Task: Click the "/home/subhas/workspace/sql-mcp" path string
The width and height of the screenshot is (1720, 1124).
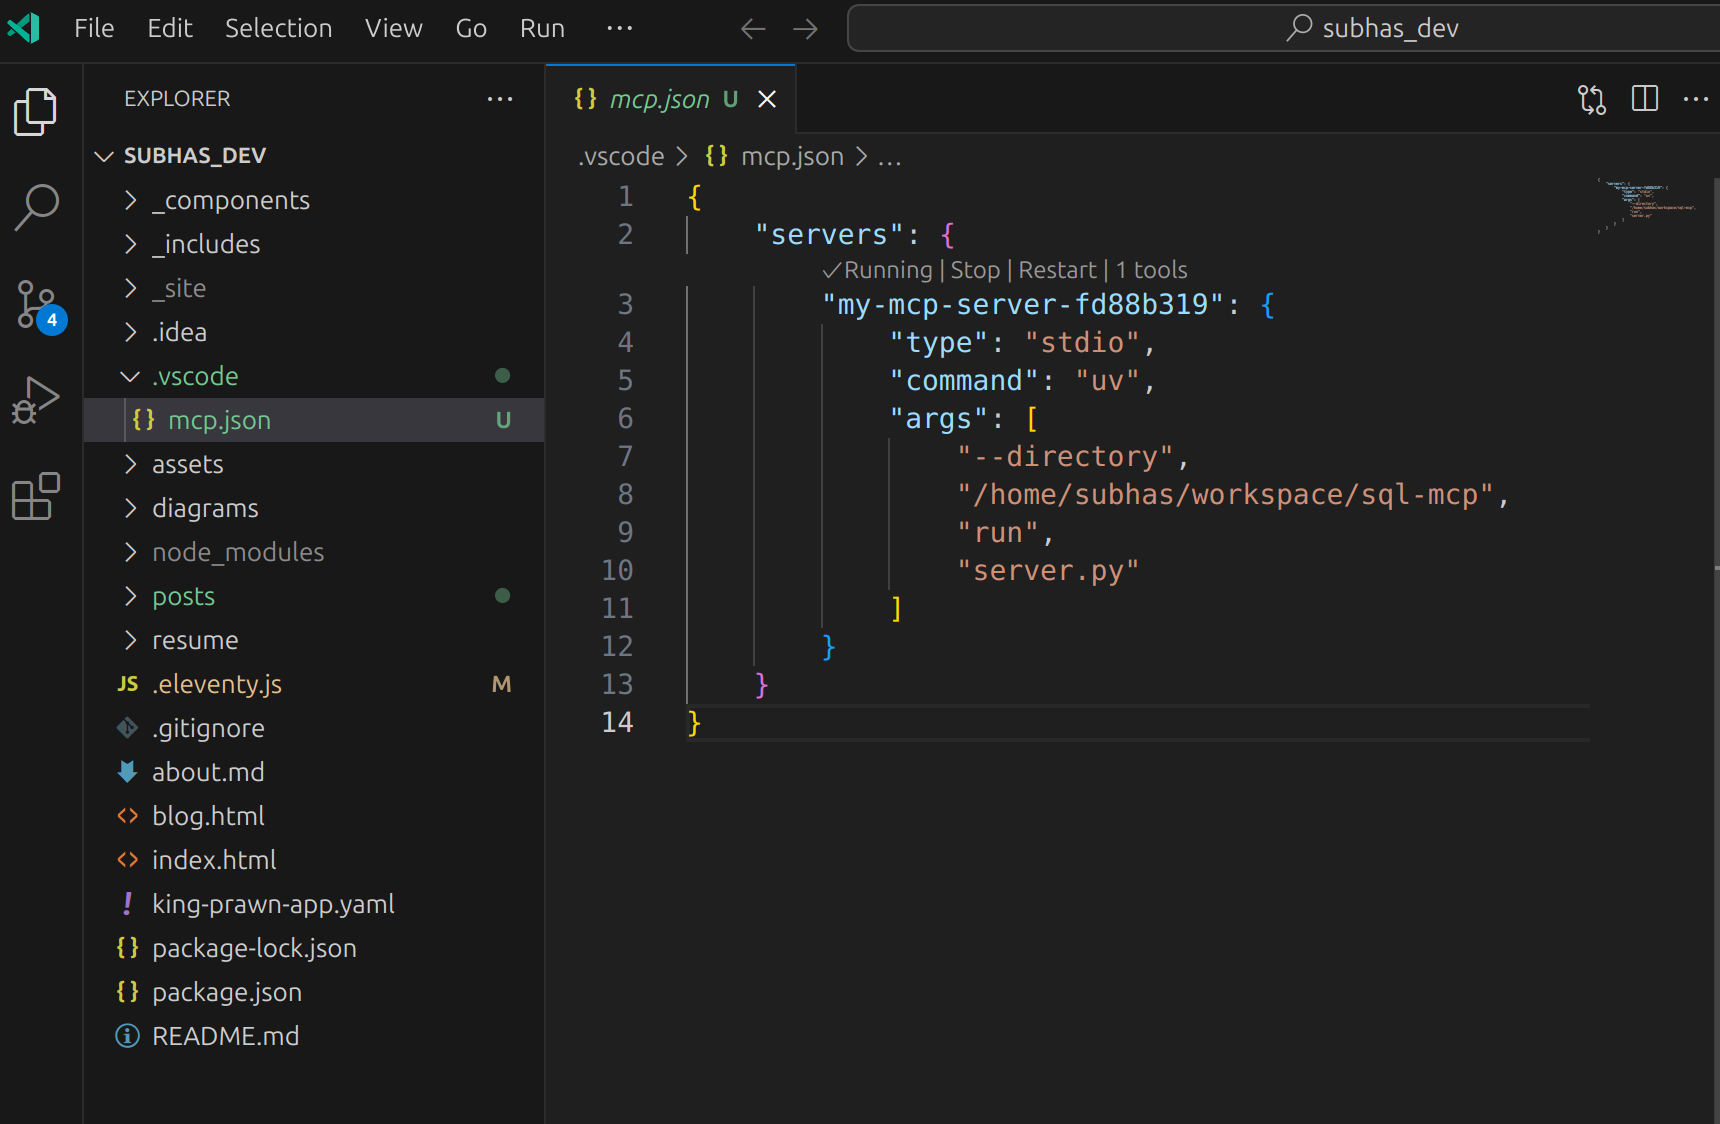Action: tap(1225, 494)
